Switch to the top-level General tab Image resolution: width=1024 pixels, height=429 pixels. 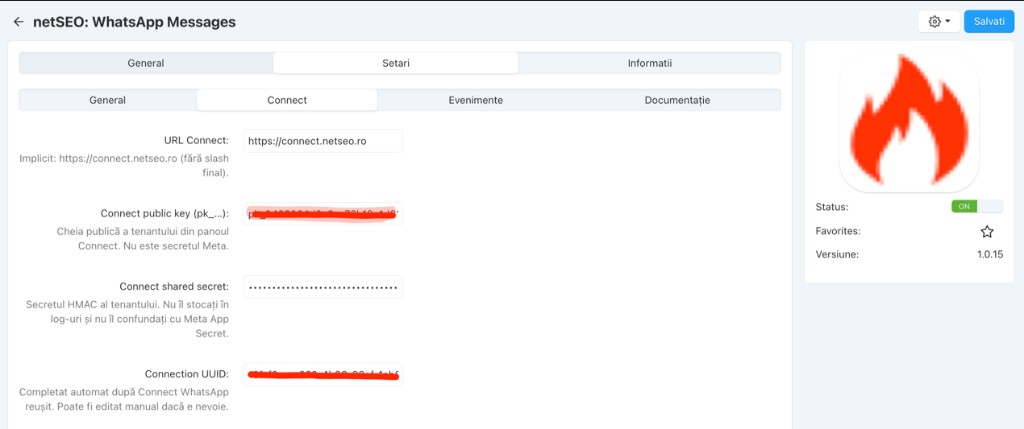coord(146,63)
